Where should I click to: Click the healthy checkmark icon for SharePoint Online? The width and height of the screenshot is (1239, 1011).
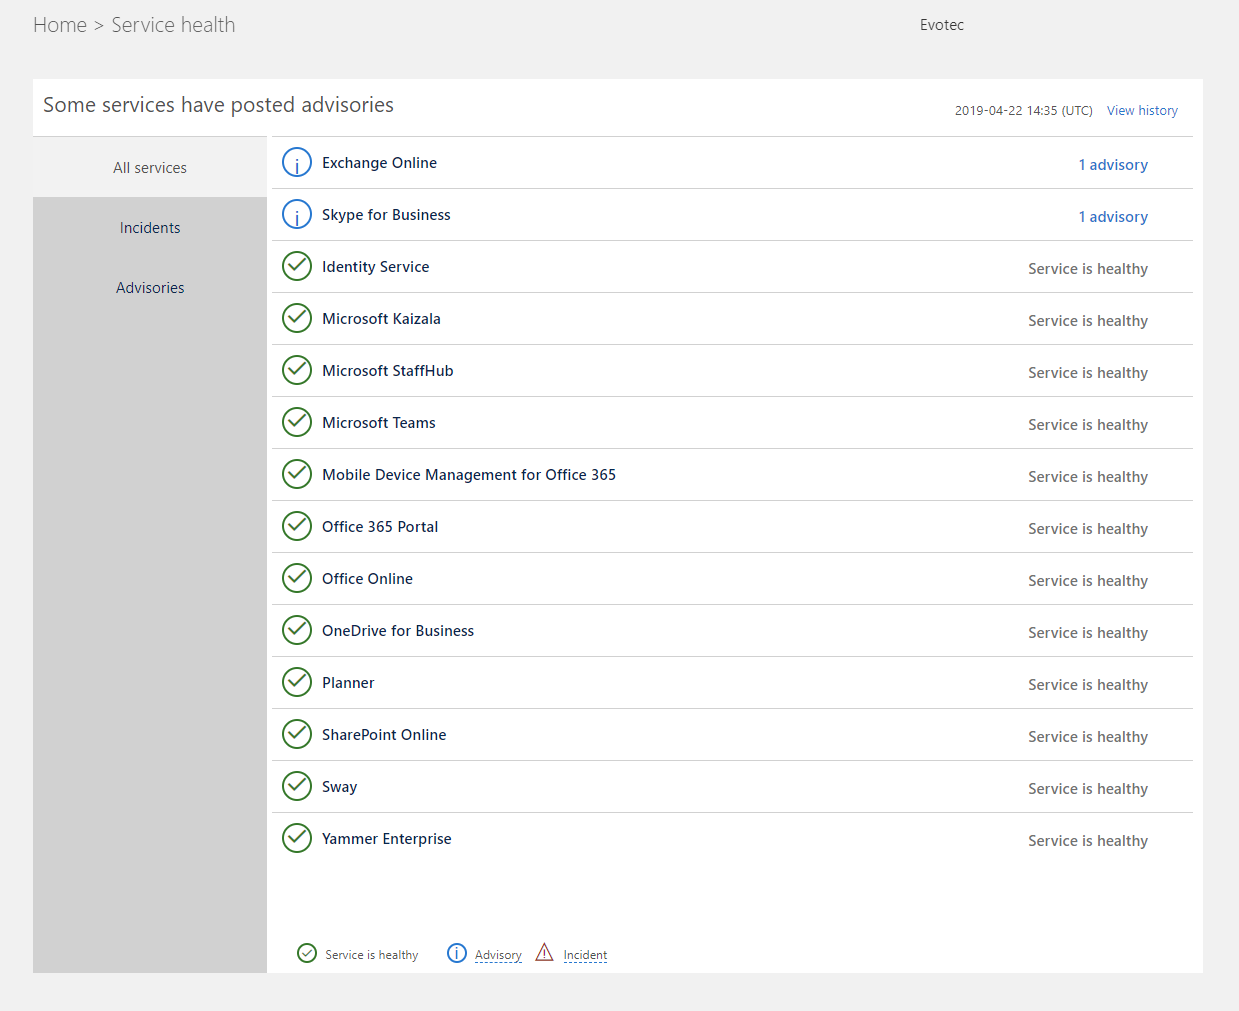point(296,734)
